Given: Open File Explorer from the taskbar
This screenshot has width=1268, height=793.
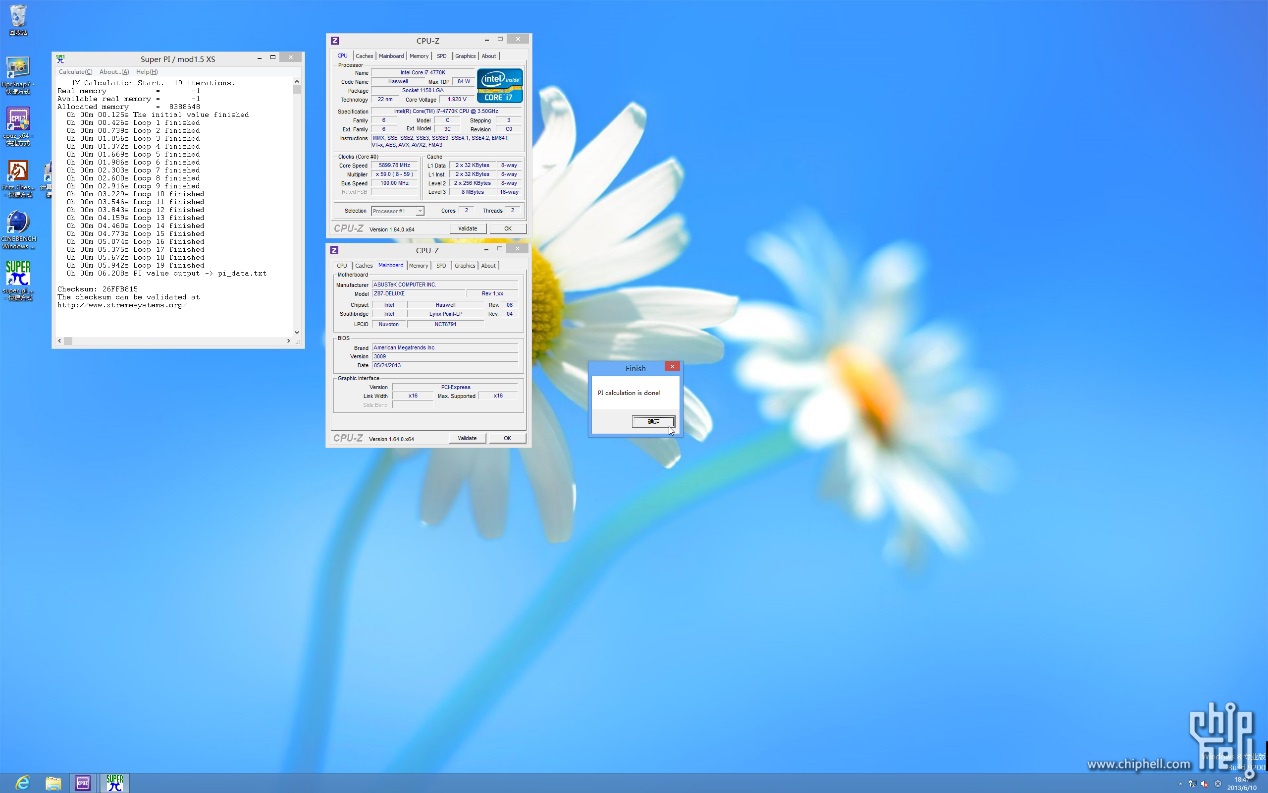Looking at the screenshot, I should coord(53,782).
